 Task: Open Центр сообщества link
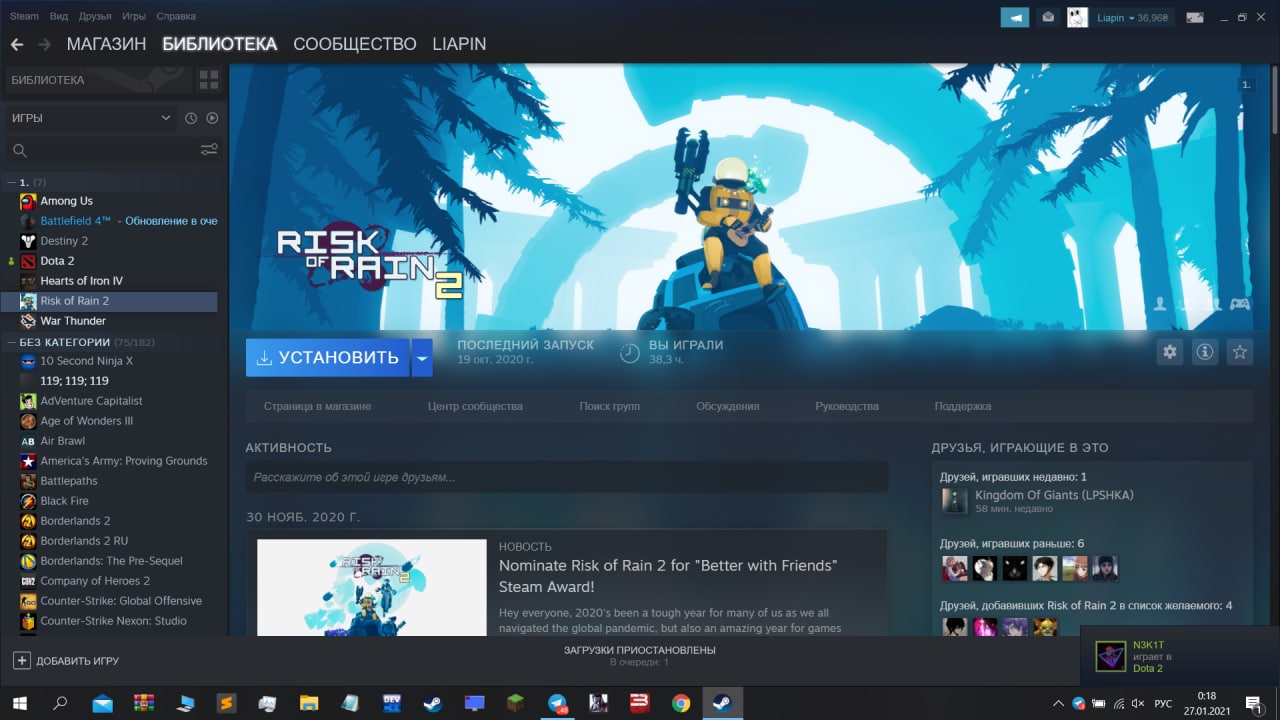coord(475,406)
